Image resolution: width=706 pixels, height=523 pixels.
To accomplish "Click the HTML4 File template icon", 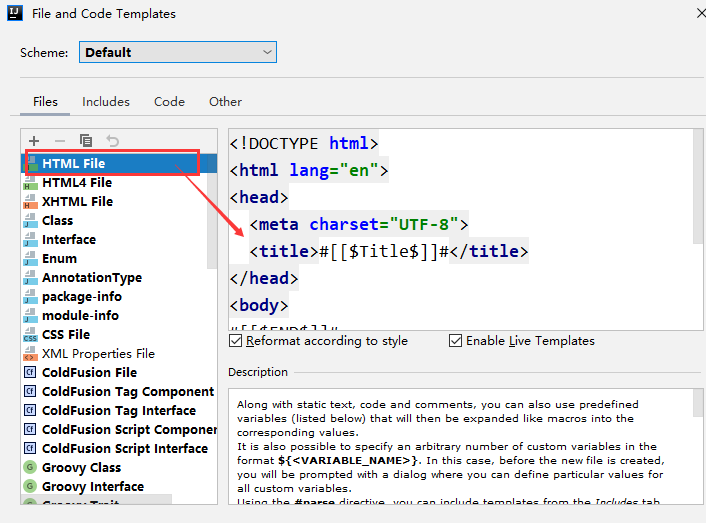I will coord(30,183).
